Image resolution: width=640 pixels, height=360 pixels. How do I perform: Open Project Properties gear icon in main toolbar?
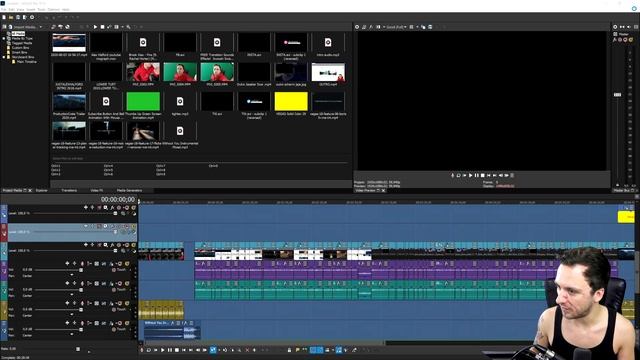click(32, 17)
